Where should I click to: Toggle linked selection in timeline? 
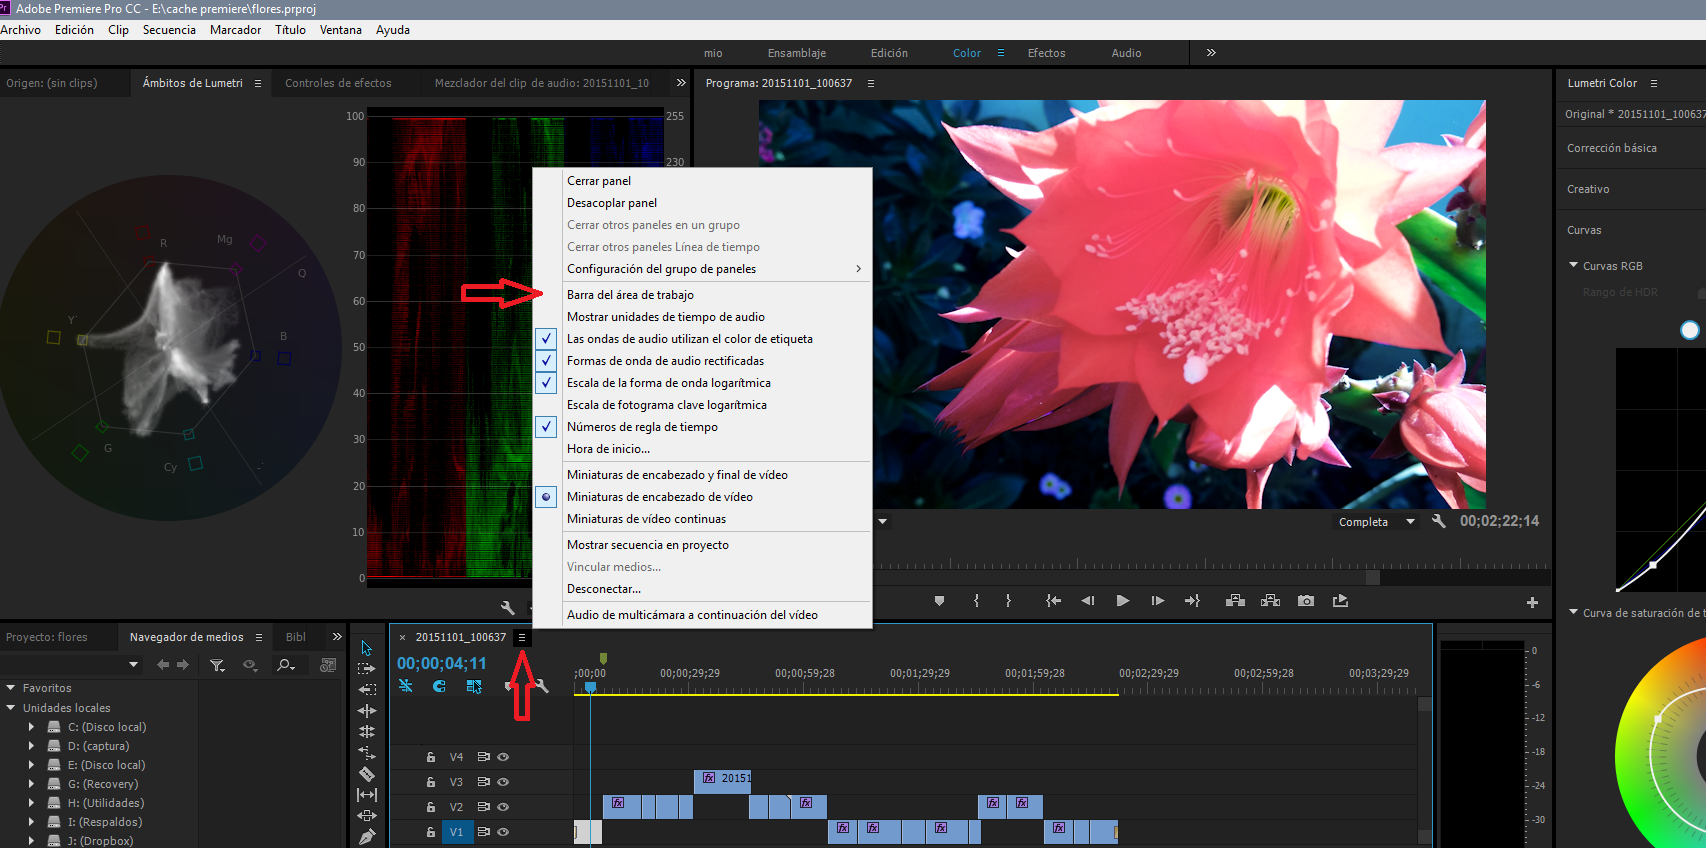474,686
